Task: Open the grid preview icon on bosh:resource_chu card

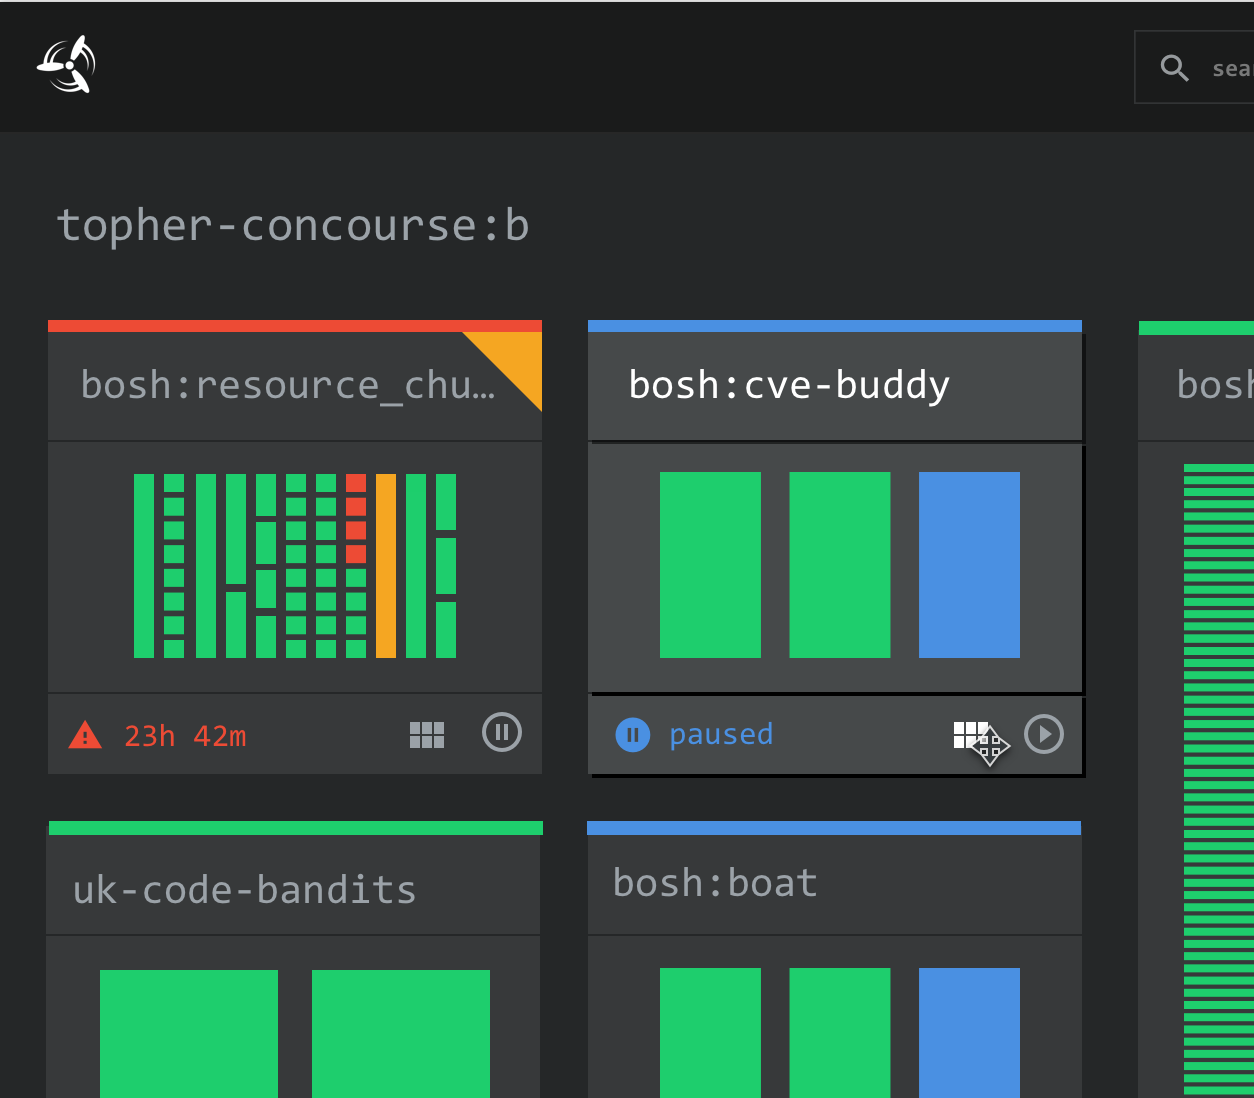Action: (427, 734)
